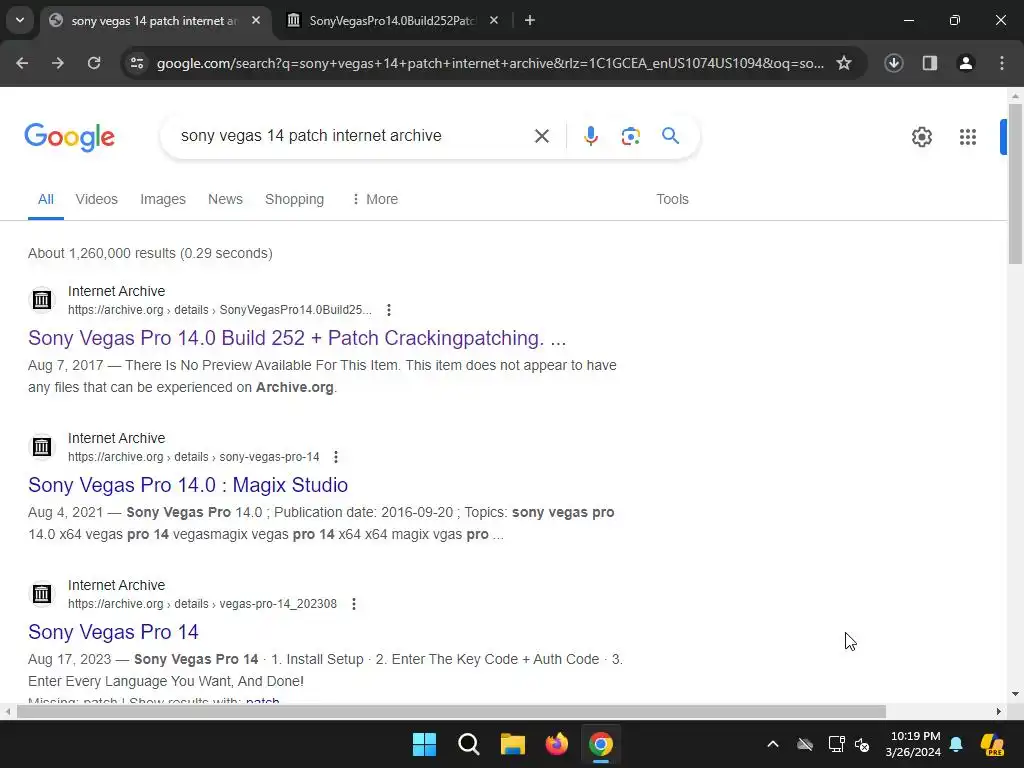
Task: Open search Tools options
Action: pos(672,199)
